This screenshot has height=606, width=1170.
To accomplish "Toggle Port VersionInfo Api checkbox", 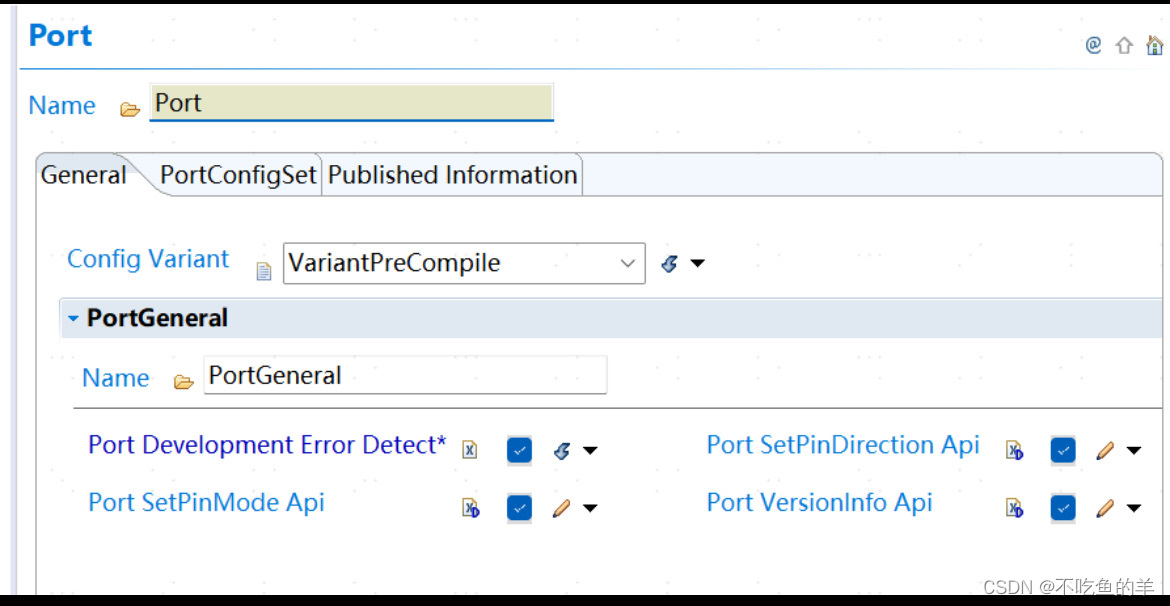I will [1063, 508].
